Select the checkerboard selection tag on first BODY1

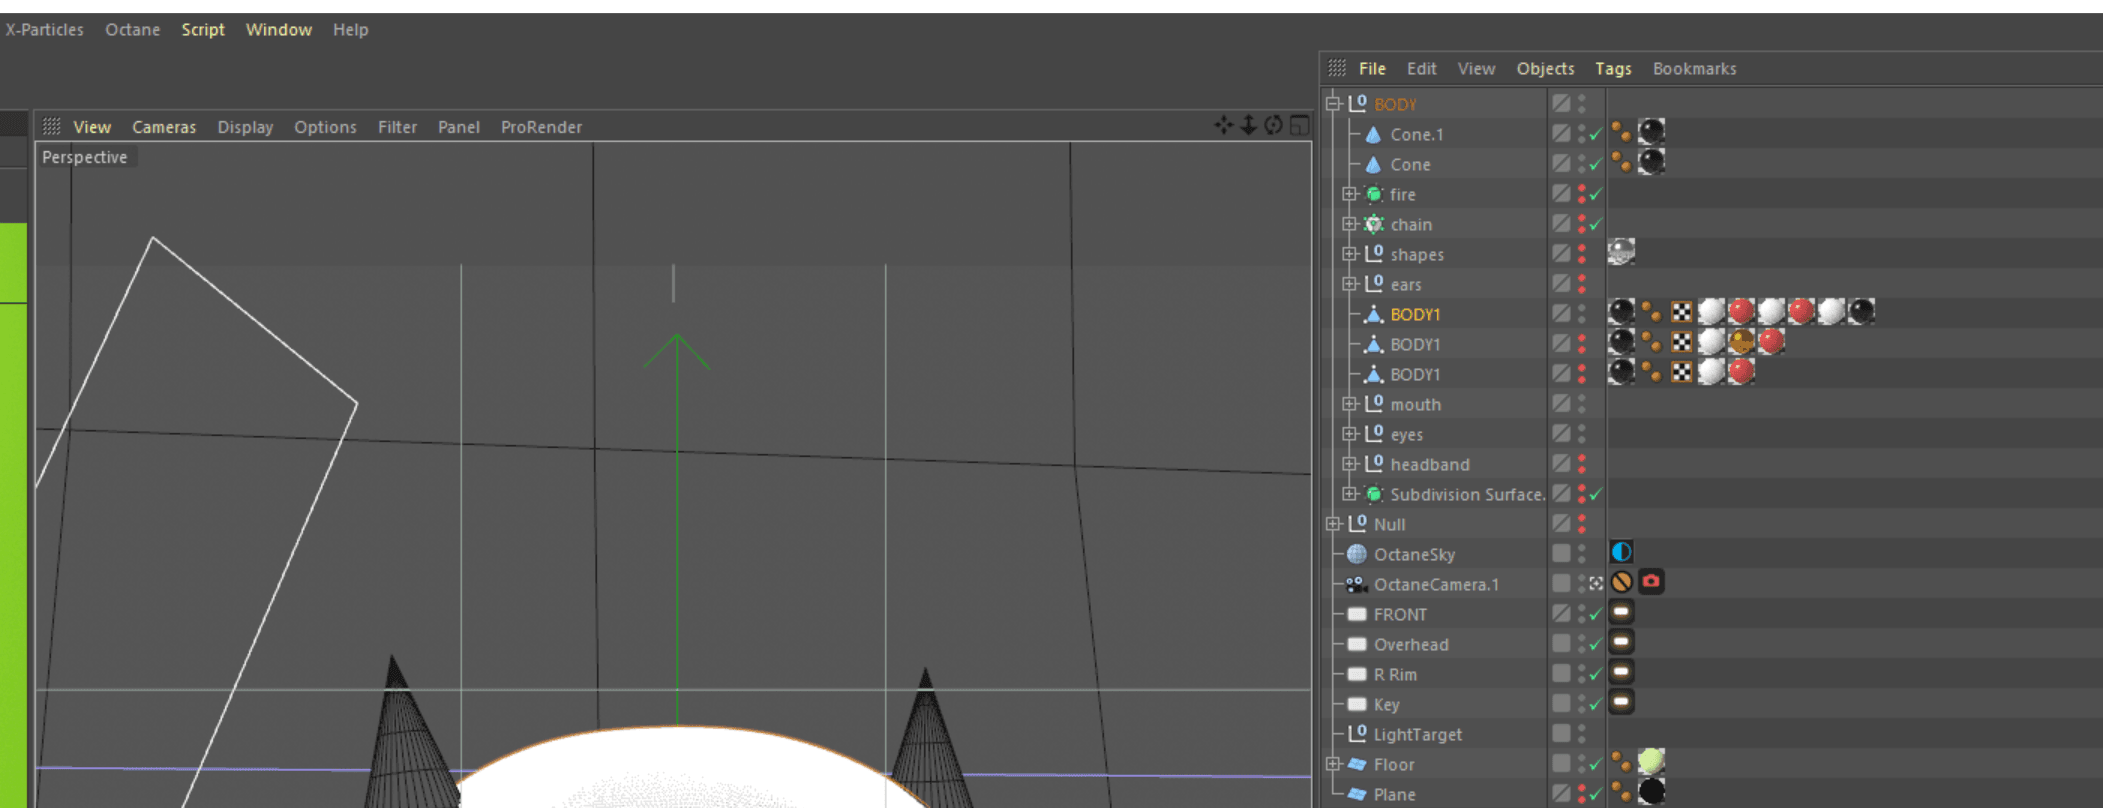click(x=1681, y=312)
